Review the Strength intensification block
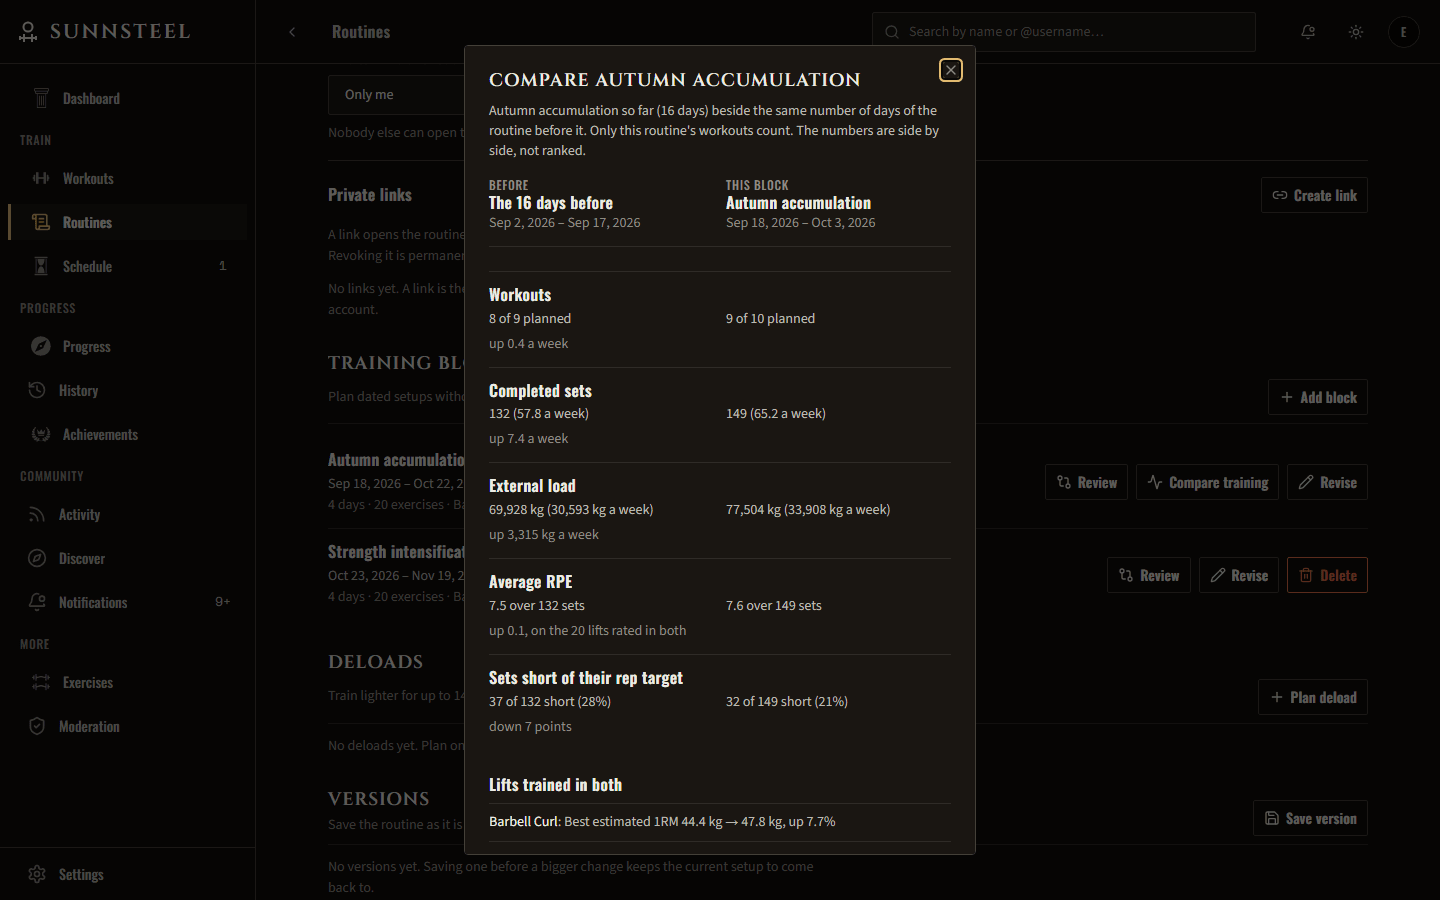This screenshot has height=900, width=1440. click(1149, 575)
